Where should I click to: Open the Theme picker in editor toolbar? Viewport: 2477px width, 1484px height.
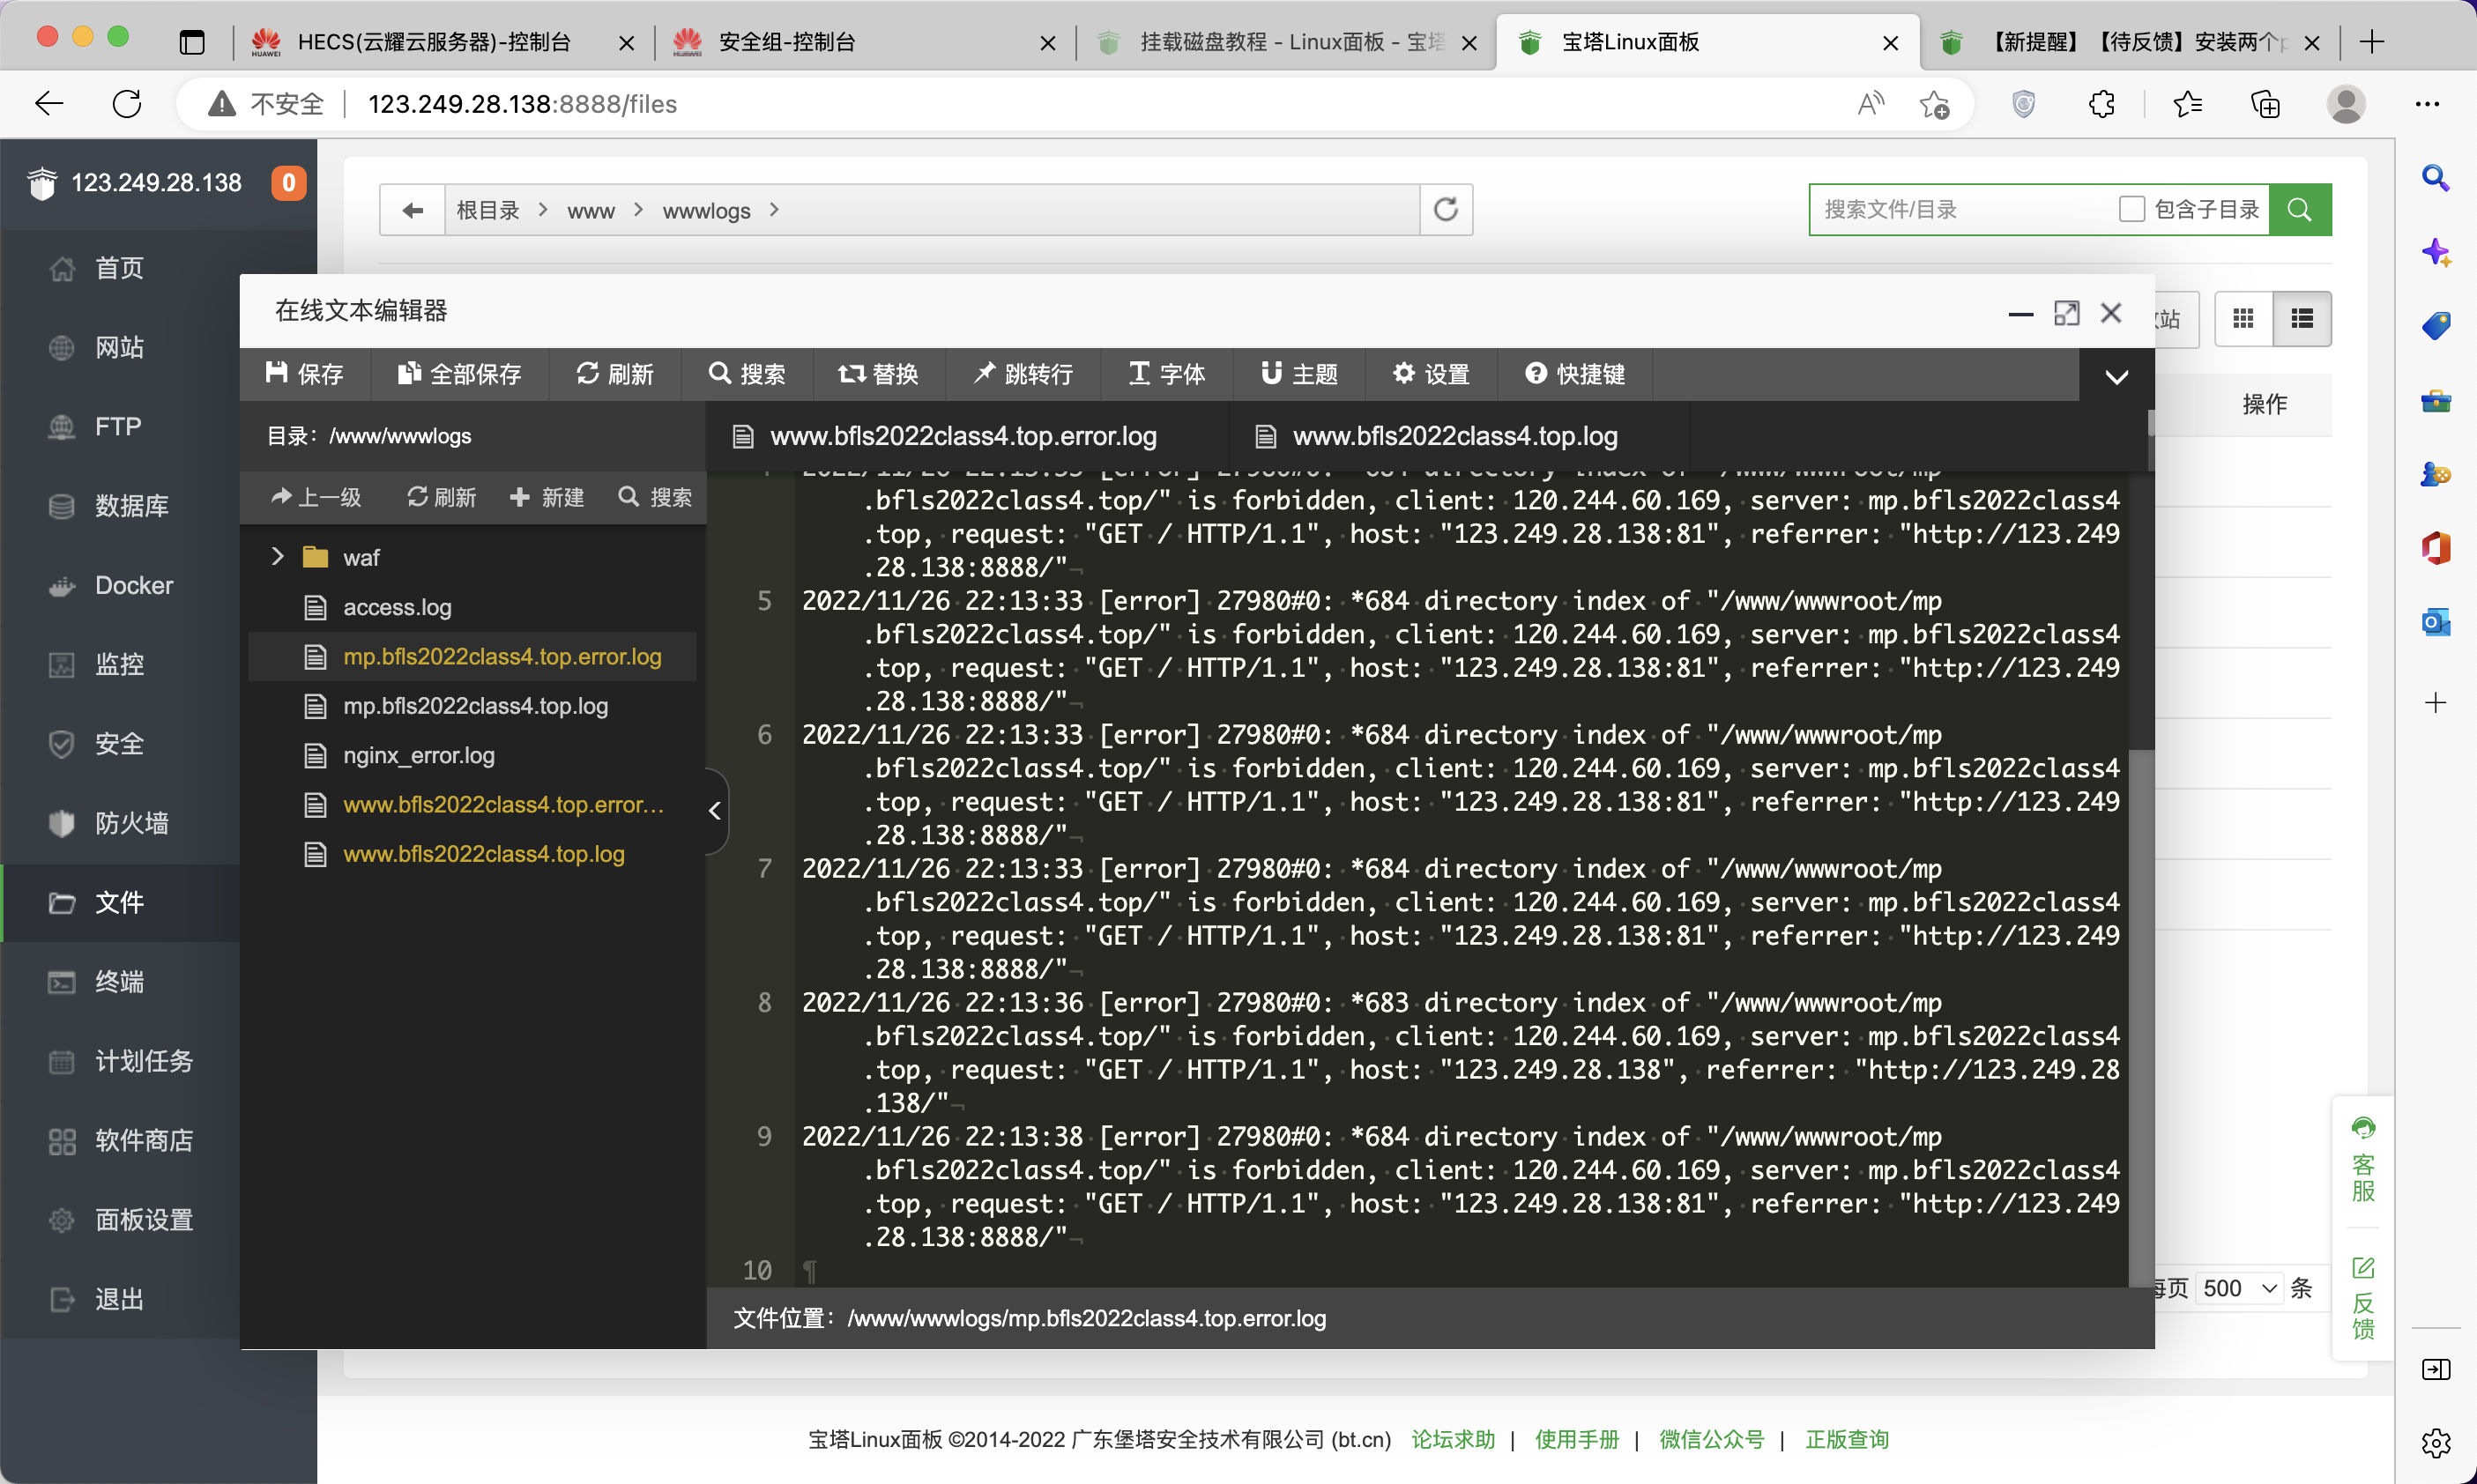pos(1299,373)
